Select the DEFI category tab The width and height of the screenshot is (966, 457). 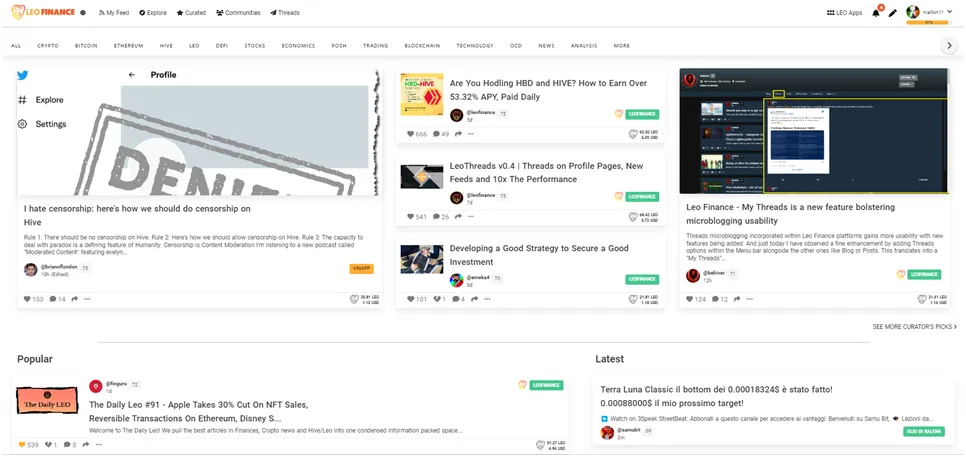pos(222,46)
